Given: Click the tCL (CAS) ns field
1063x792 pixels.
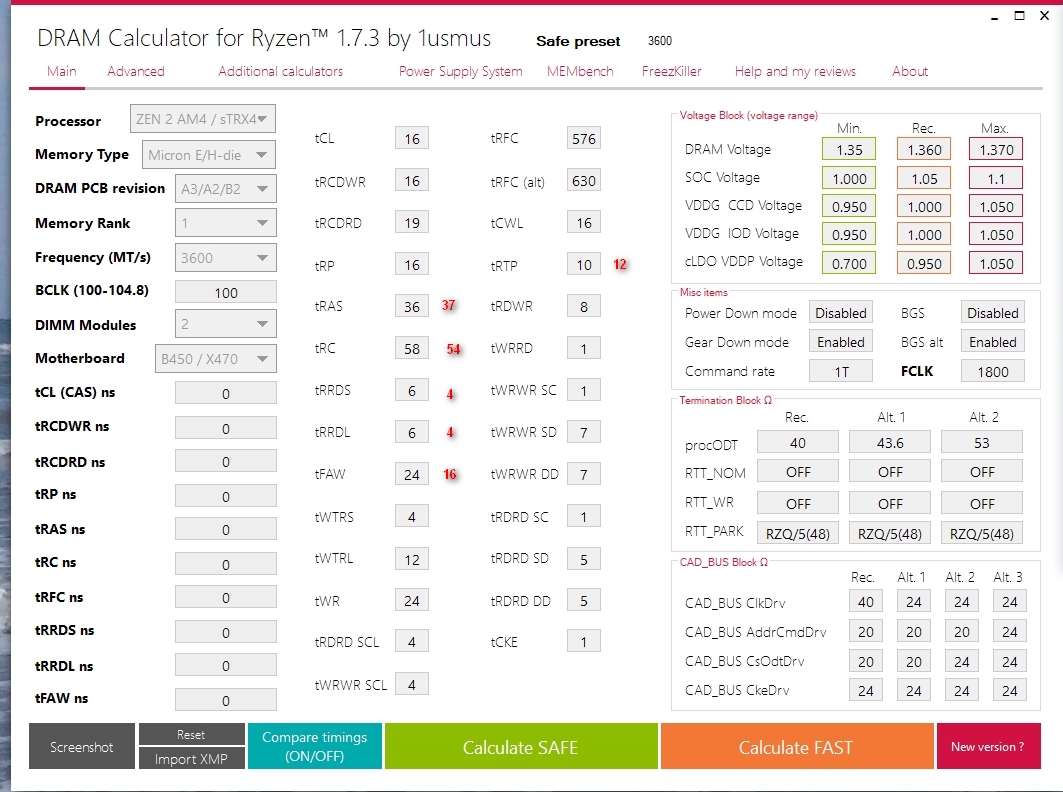Looking at the screenshot, I should 226,393.
